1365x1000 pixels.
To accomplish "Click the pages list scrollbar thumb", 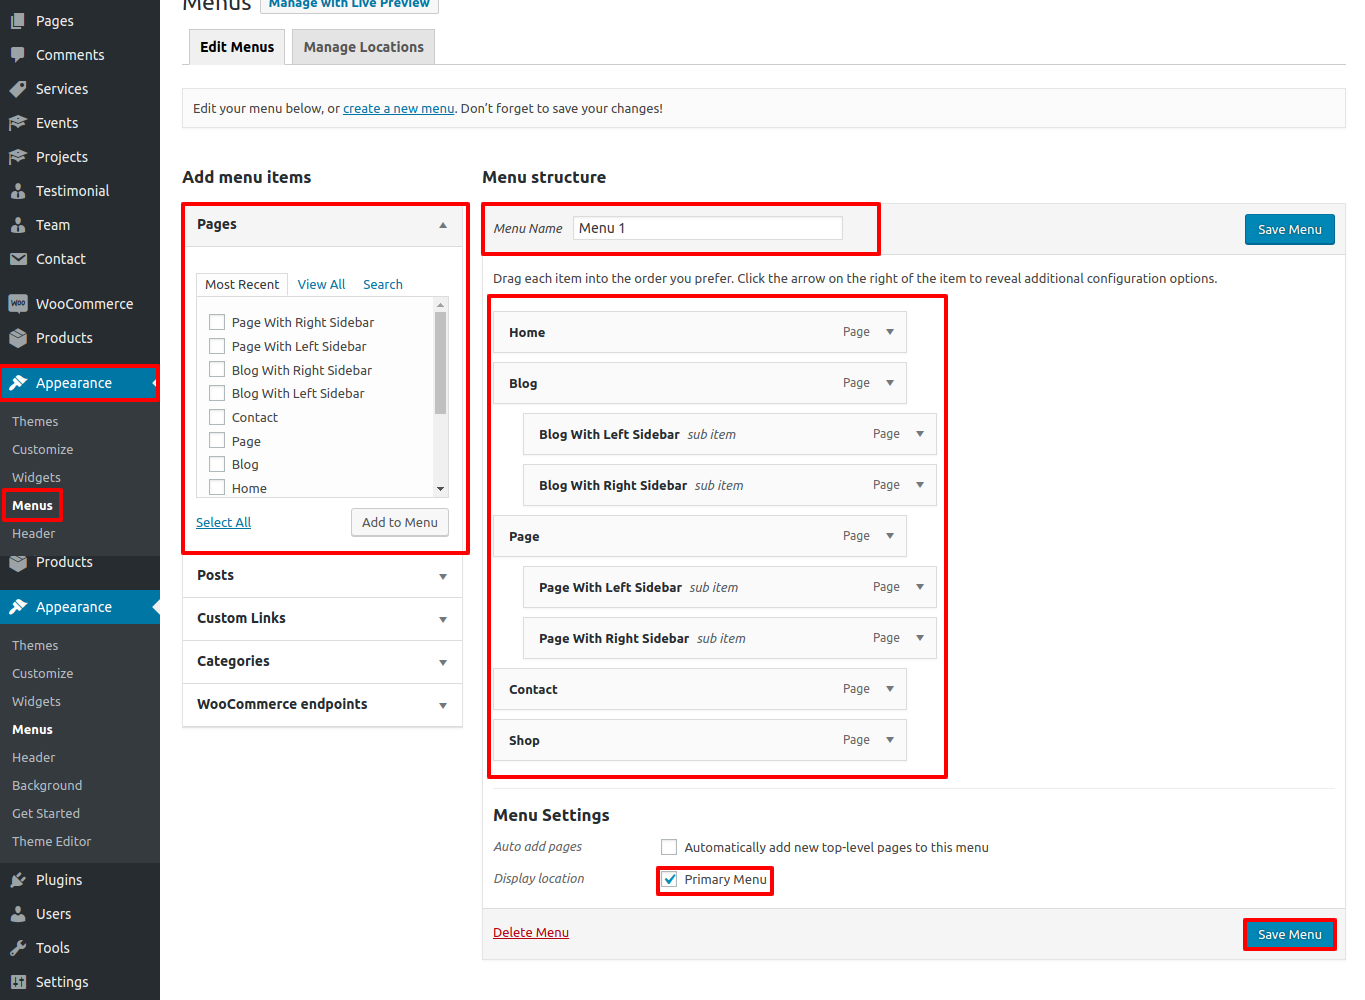I will pos(440,362).
